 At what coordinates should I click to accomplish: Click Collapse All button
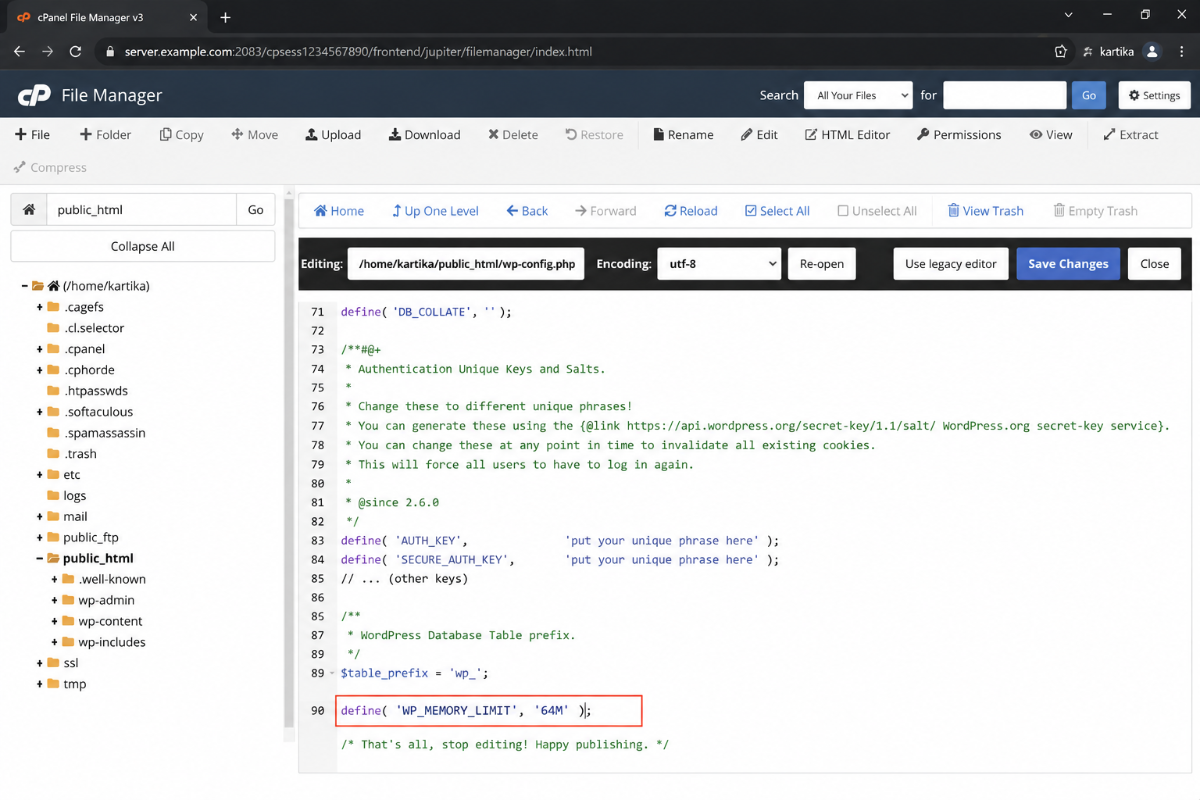(x=143, y=246)
